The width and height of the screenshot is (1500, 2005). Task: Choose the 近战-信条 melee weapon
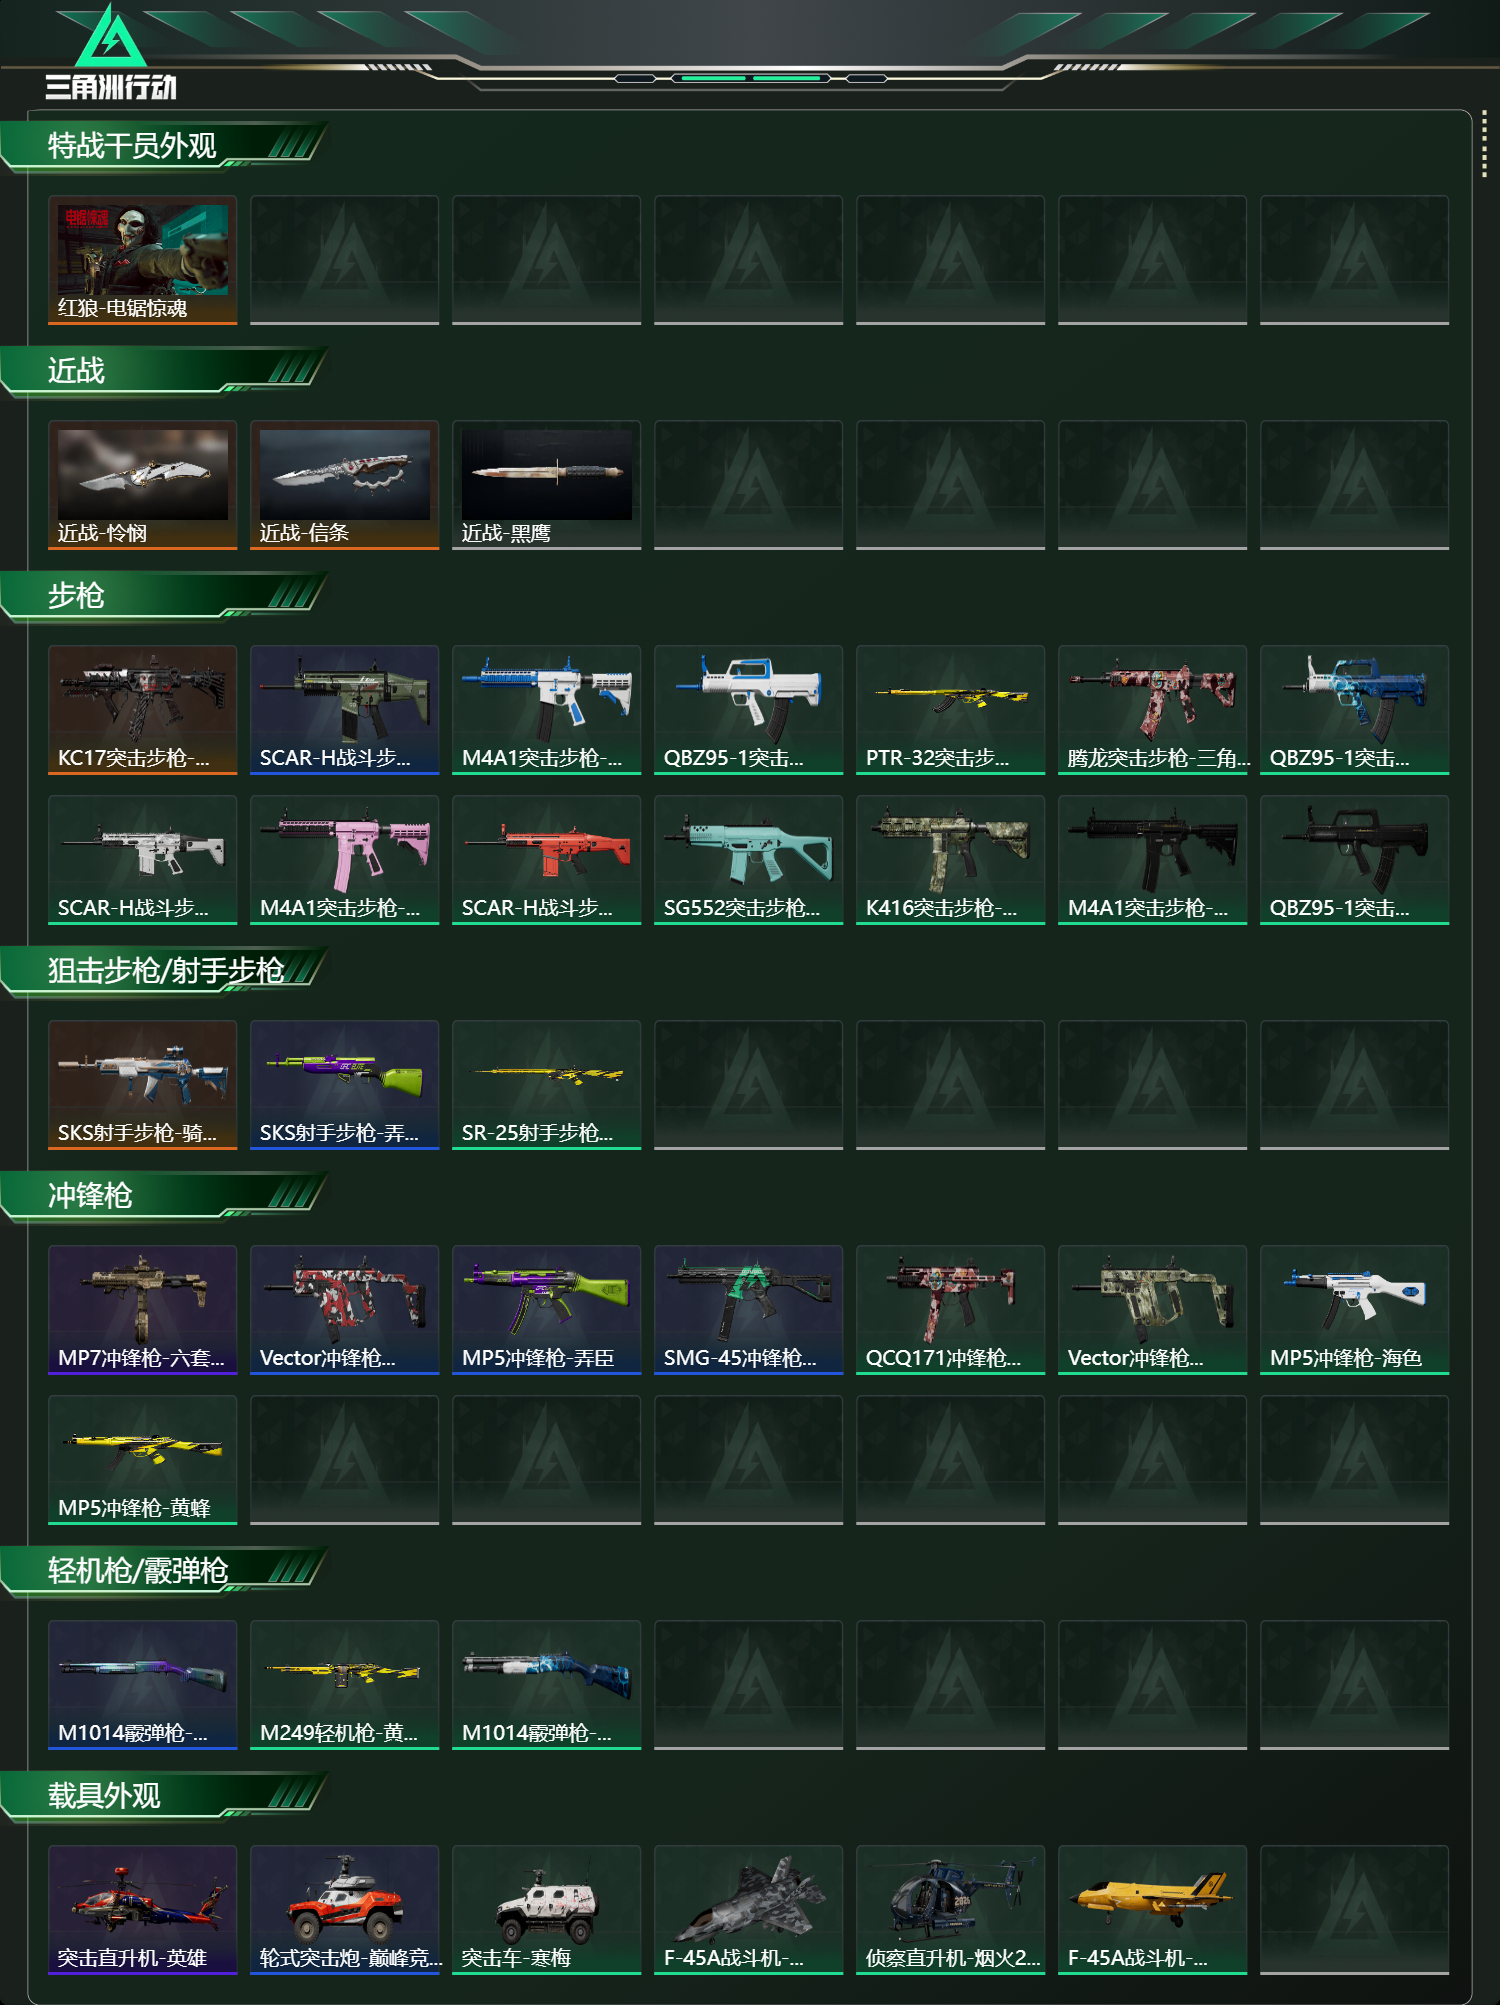[x=345, y=485]
